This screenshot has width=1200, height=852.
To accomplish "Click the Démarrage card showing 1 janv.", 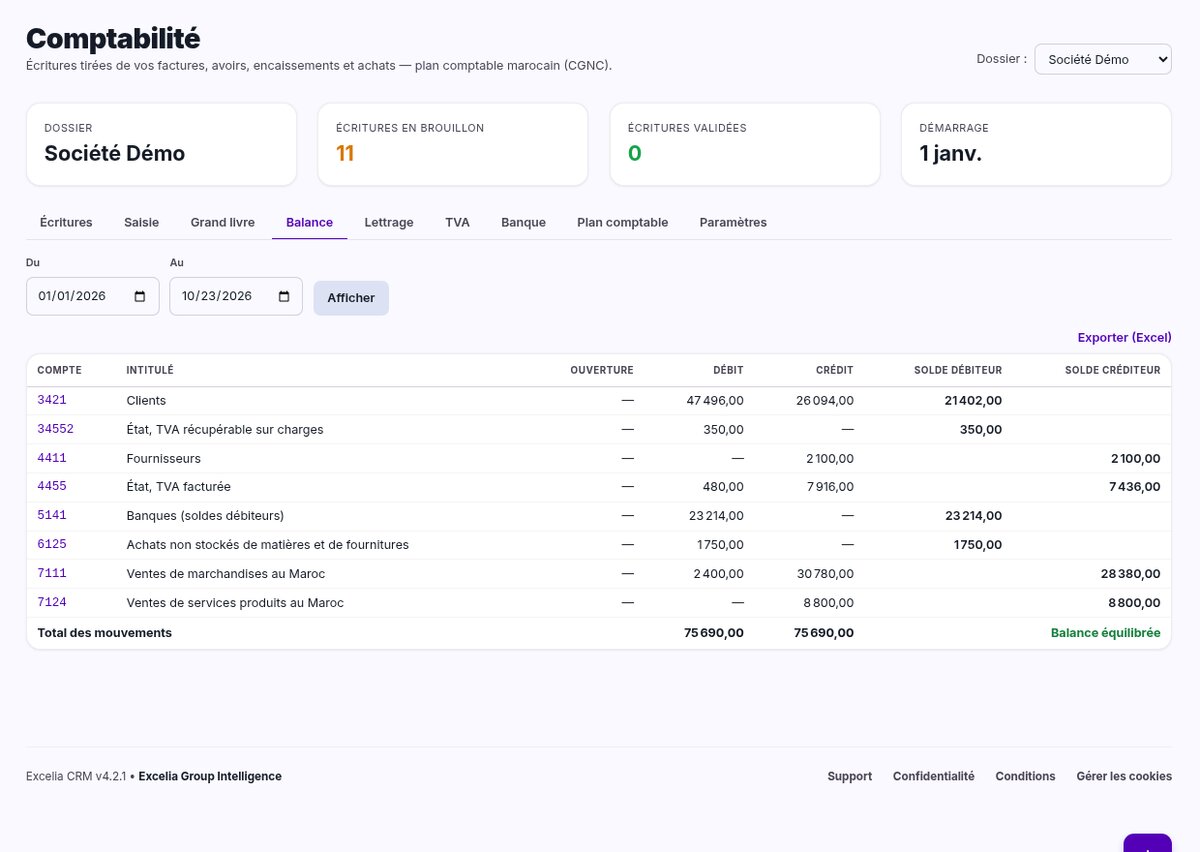I will coord(1036,144).
